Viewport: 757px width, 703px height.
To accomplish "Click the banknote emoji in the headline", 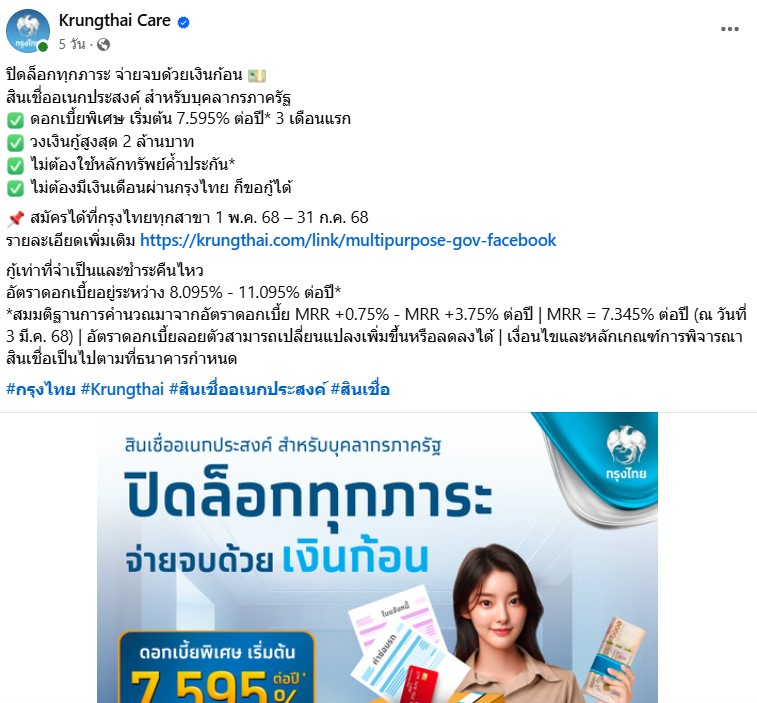I will coord(257,75).
